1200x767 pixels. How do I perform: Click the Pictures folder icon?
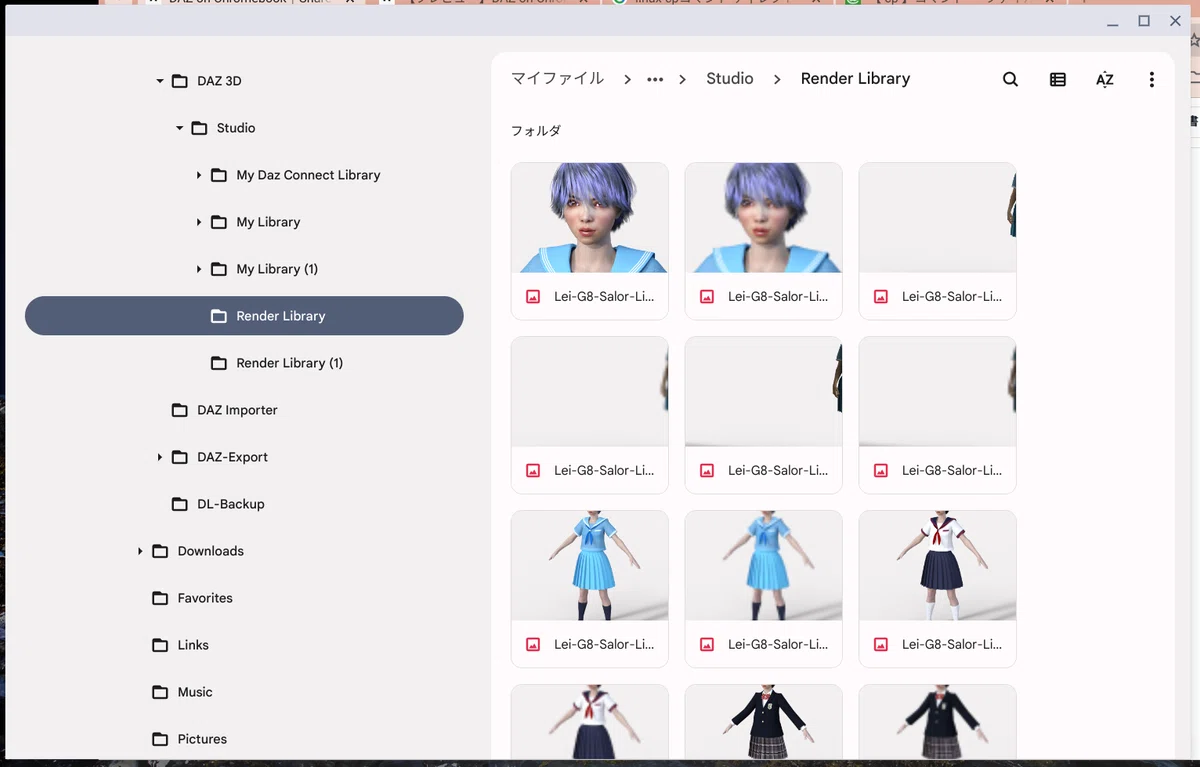160,739
